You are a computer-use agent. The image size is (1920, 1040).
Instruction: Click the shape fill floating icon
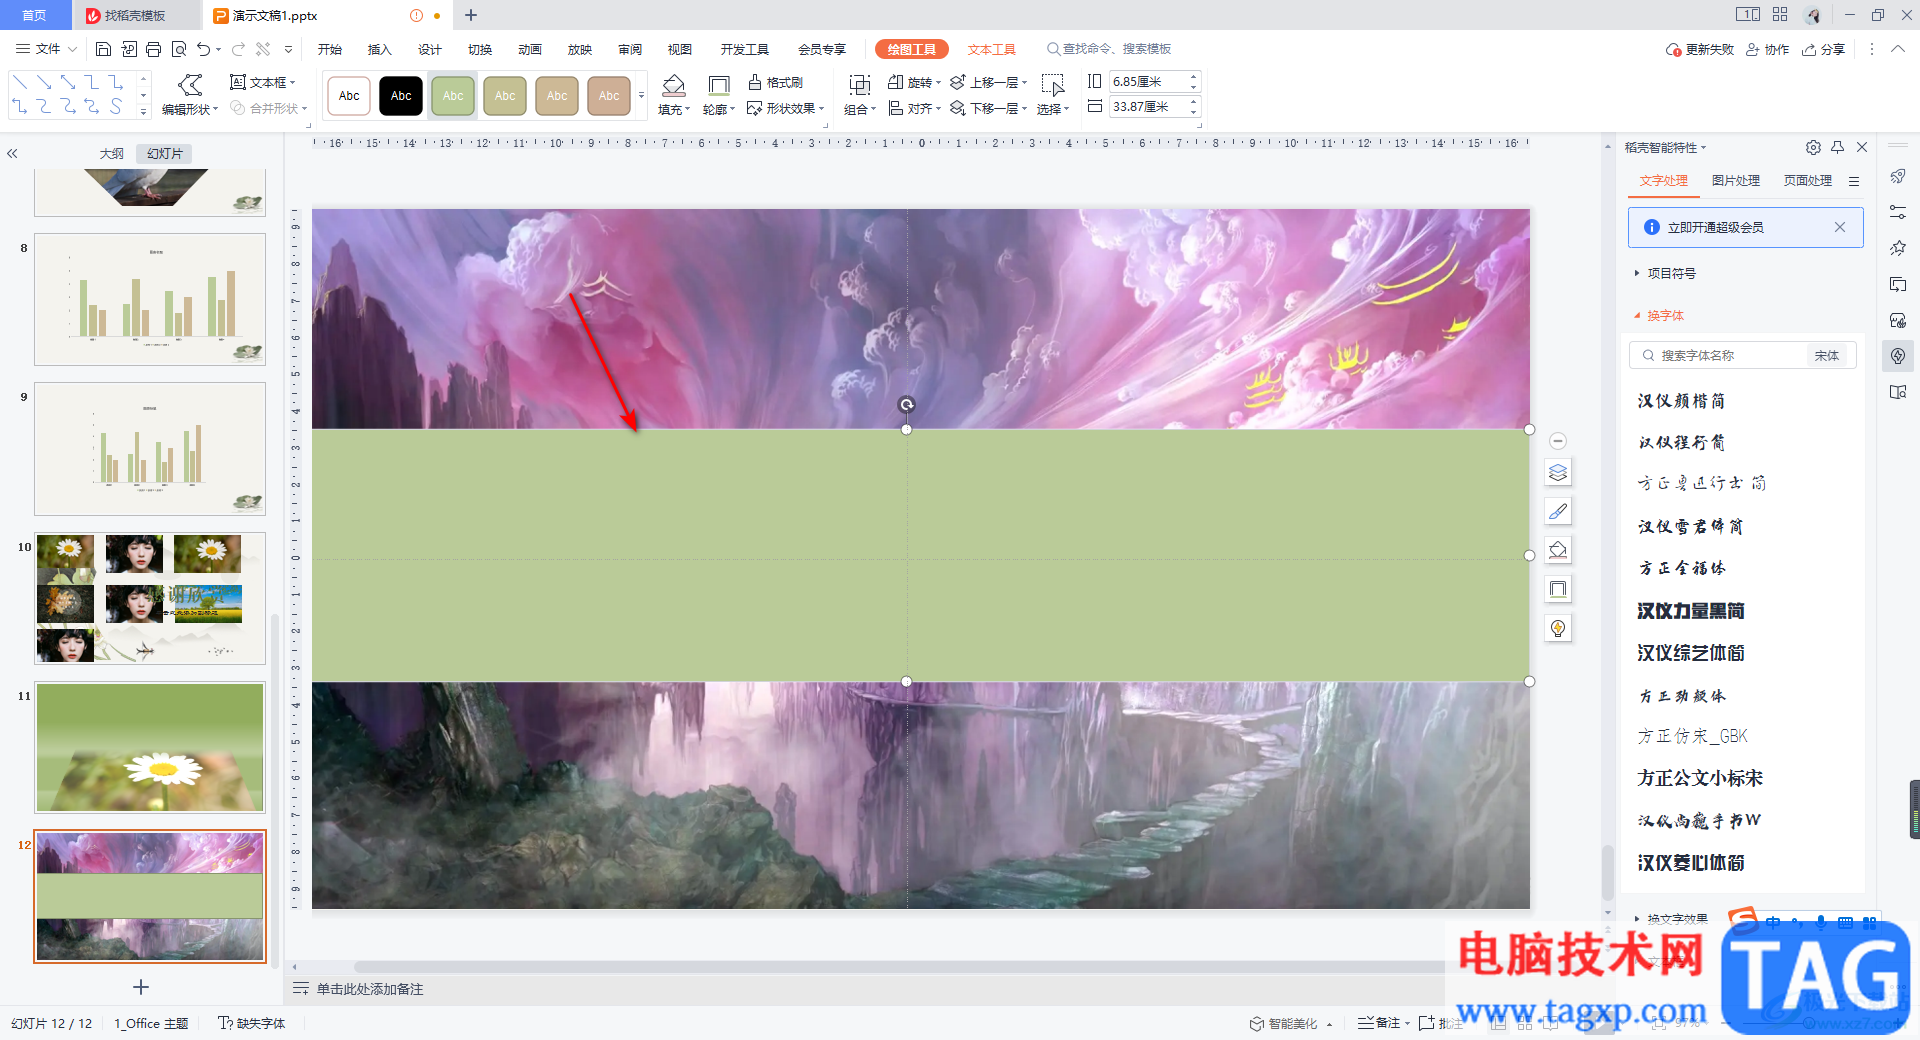[1558, 550]
